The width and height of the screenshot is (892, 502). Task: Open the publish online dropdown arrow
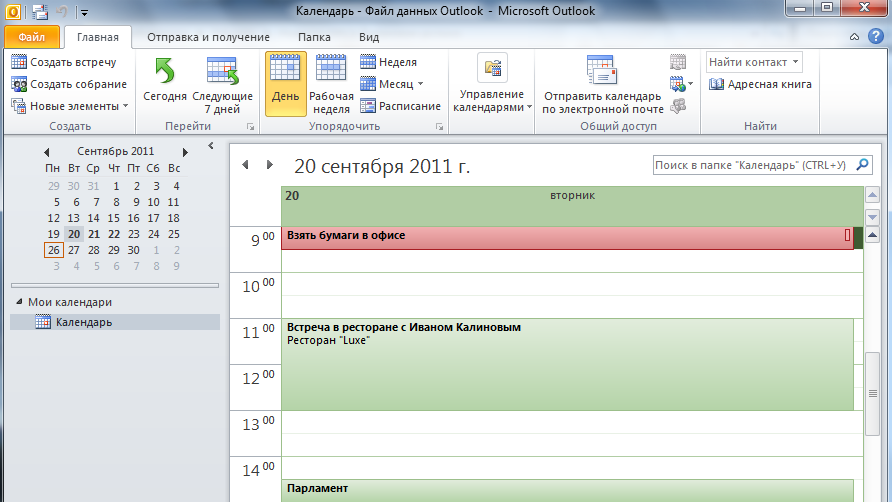691,84
